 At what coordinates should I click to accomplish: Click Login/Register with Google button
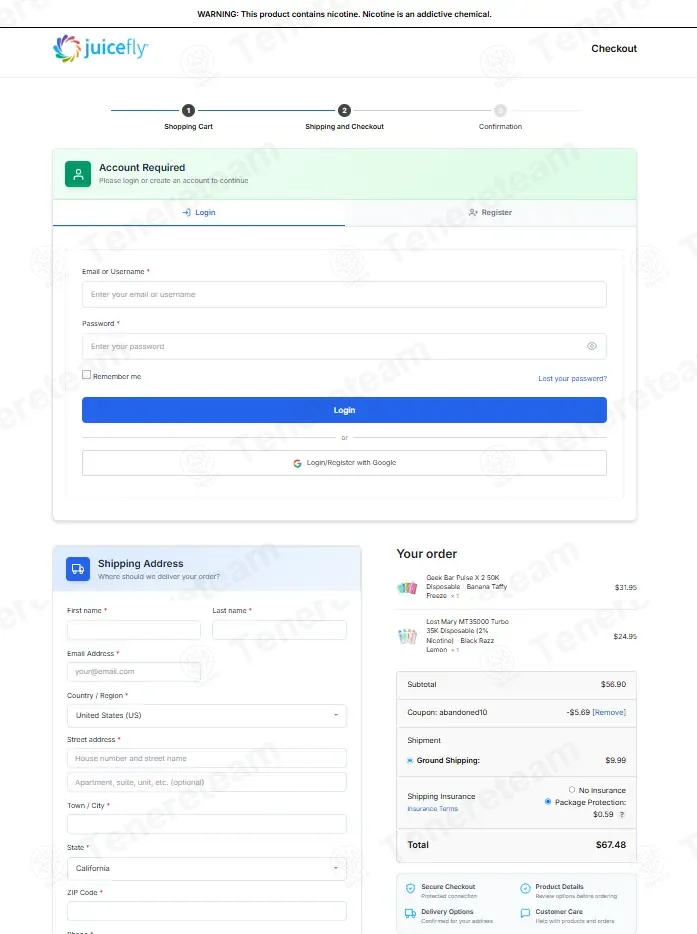pyautogui.click(x=344, y=463)
